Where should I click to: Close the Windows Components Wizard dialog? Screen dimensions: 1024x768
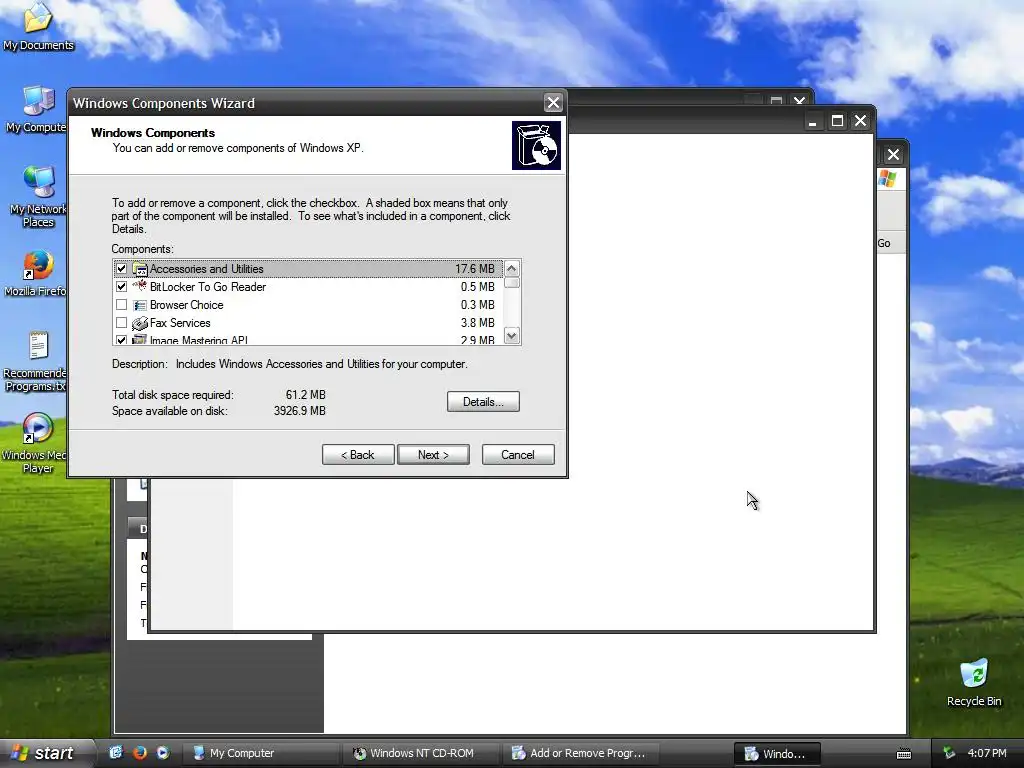pyautogui.click(x=553, y=103)
